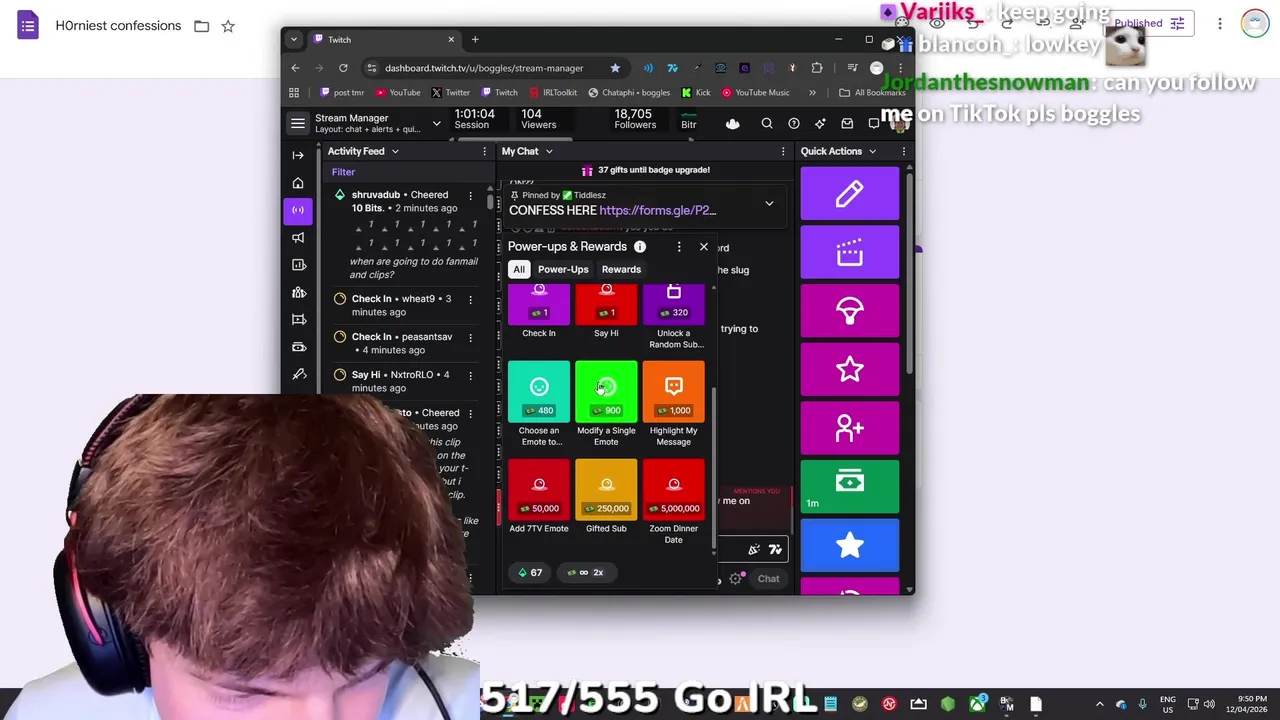Open Power-ups & Rewards three-dot menu
This screenshot has height=720, width=1280.
[679, 247]
